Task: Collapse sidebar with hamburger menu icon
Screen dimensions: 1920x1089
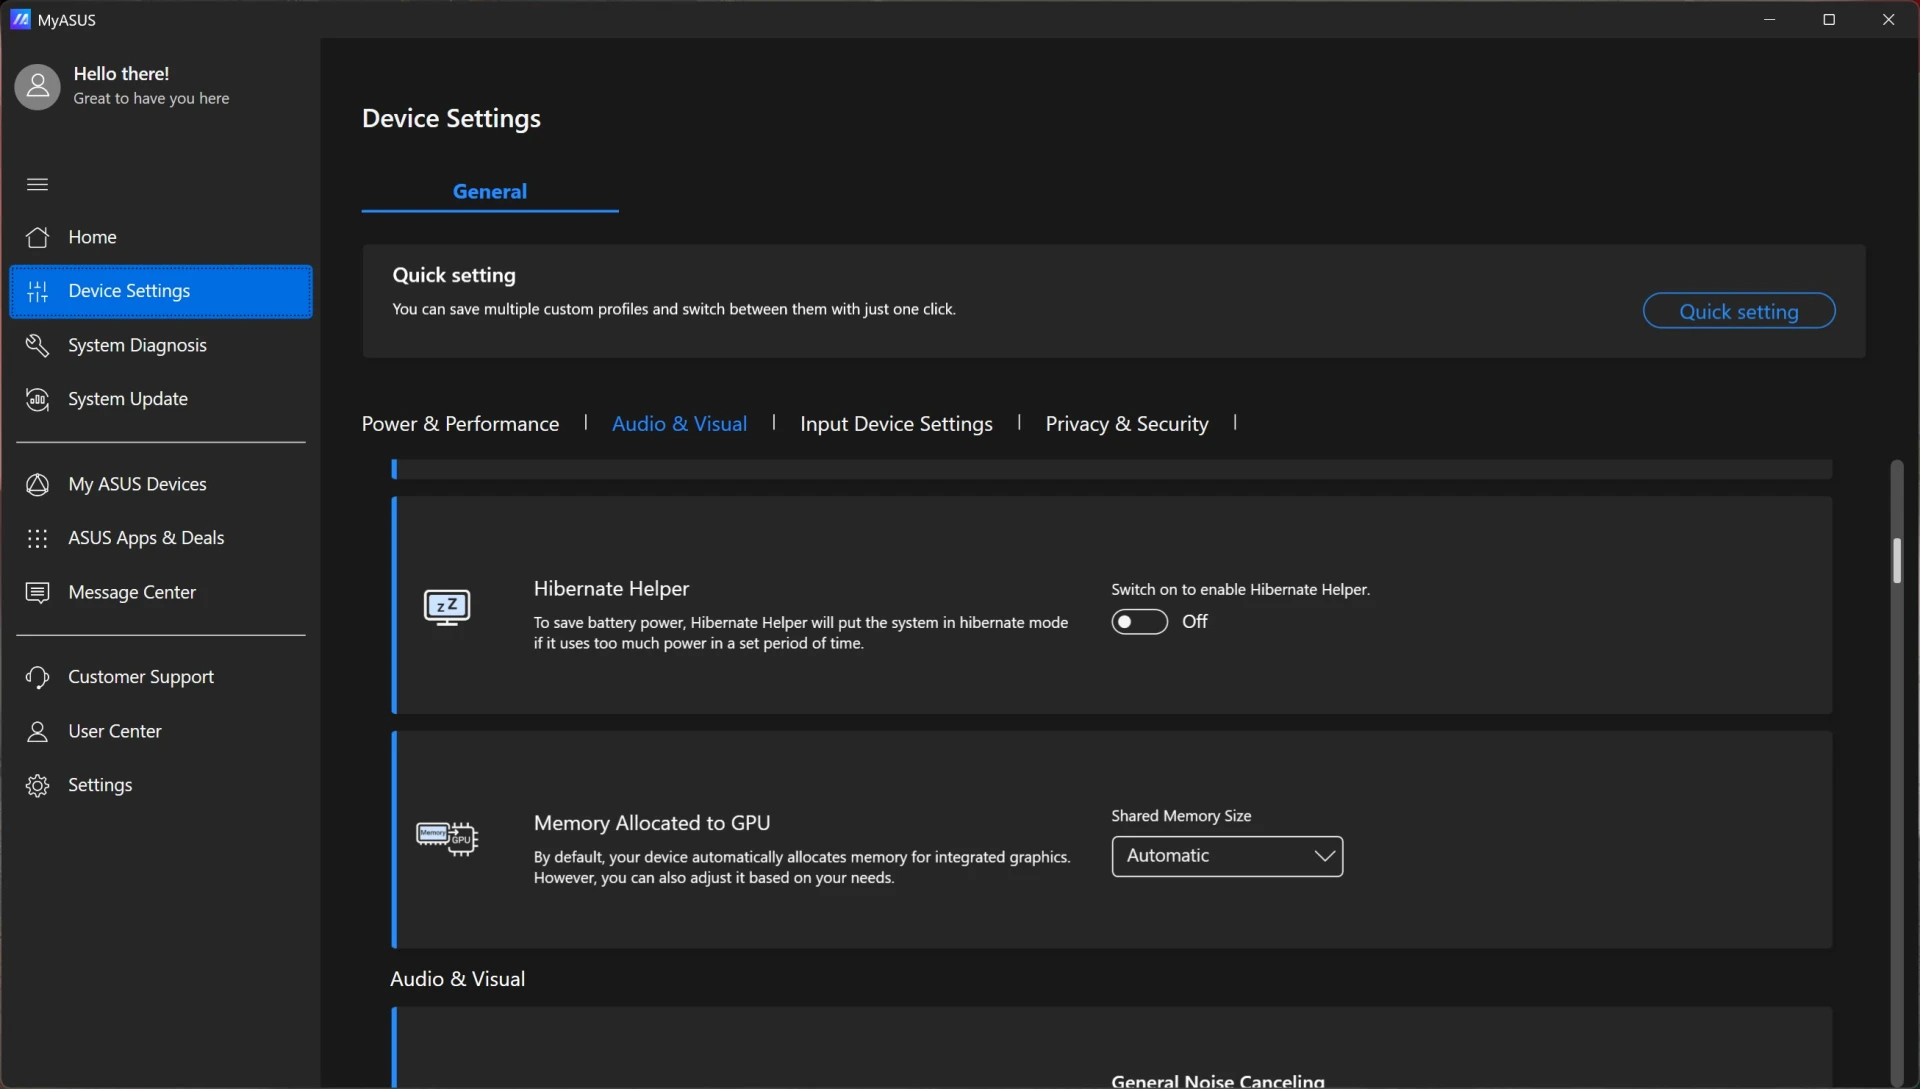Action: (37, 184)
